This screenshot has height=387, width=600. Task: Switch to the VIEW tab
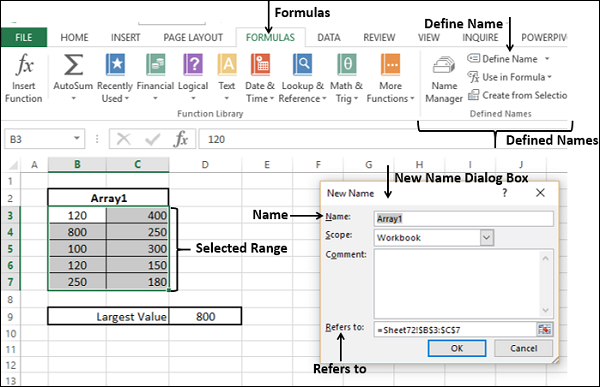429,38
